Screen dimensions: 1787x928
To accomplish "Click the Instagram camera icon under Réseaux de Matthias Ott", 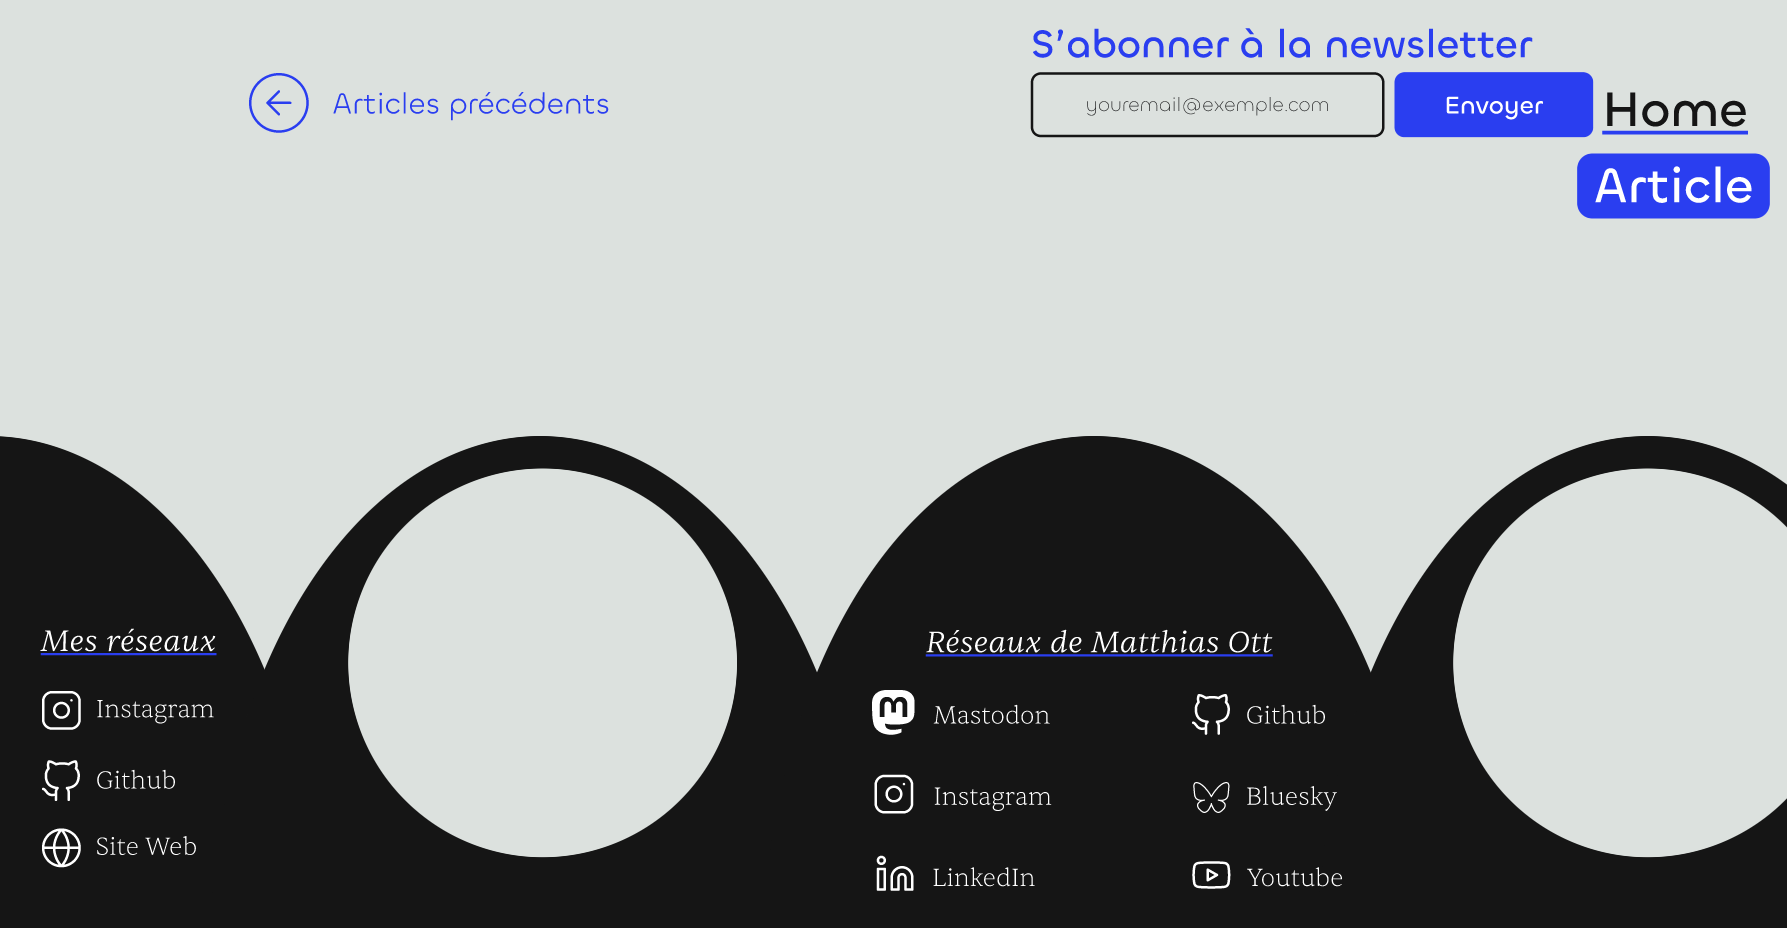I will [x=893, y=794].
